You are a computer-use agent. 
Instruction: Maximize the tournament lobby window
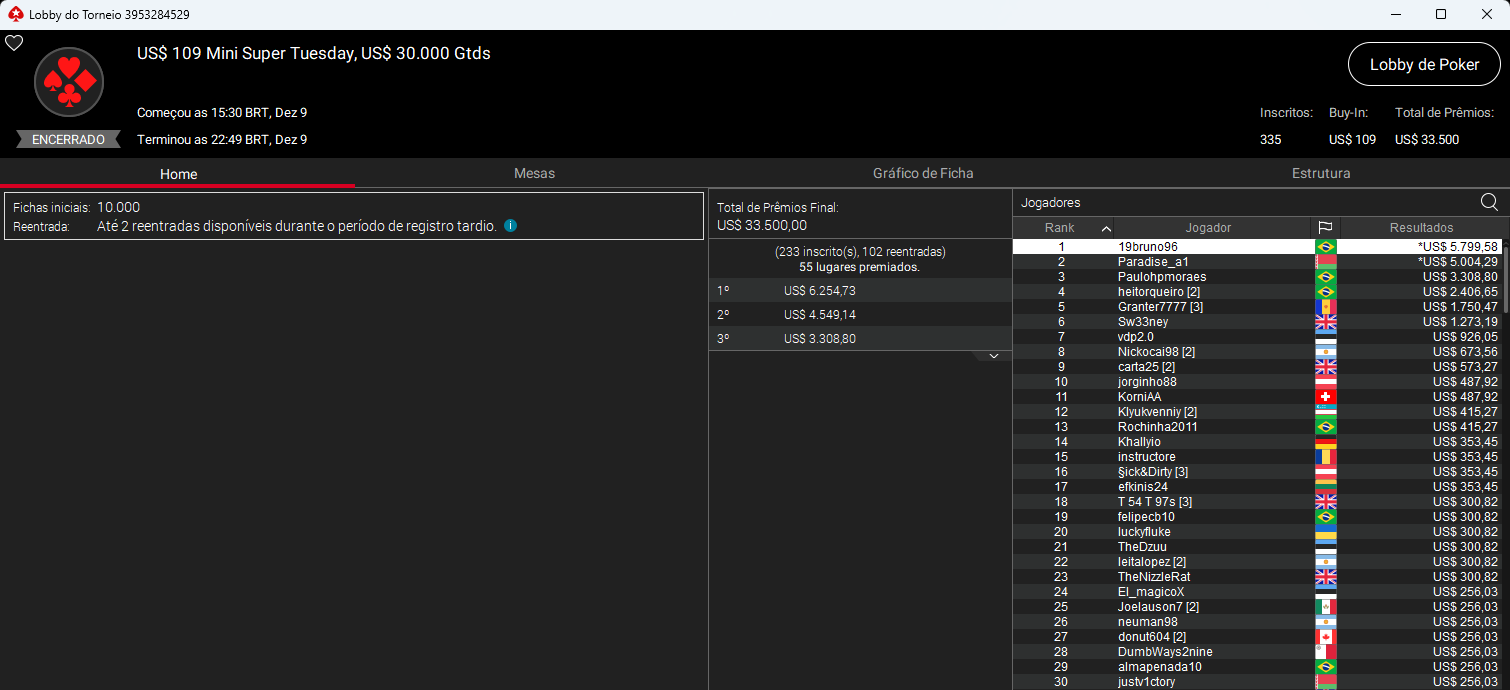pyautogui.click(x=1441, y=14)
